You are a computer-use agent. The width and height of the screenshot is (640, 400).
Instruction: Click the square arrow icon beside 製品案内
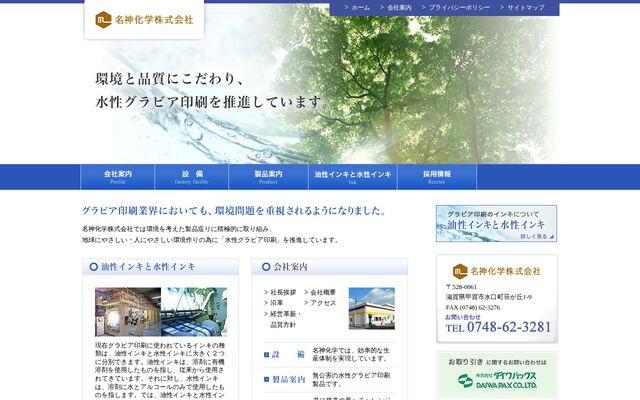click(x=267, y=380)
